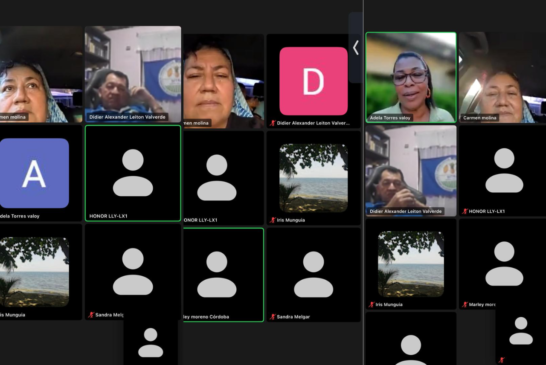546x365 pixels.
Task: Select the Sandra Melgar silhouette tile beside Córdoba tile
Action: [x=313, y=275]
